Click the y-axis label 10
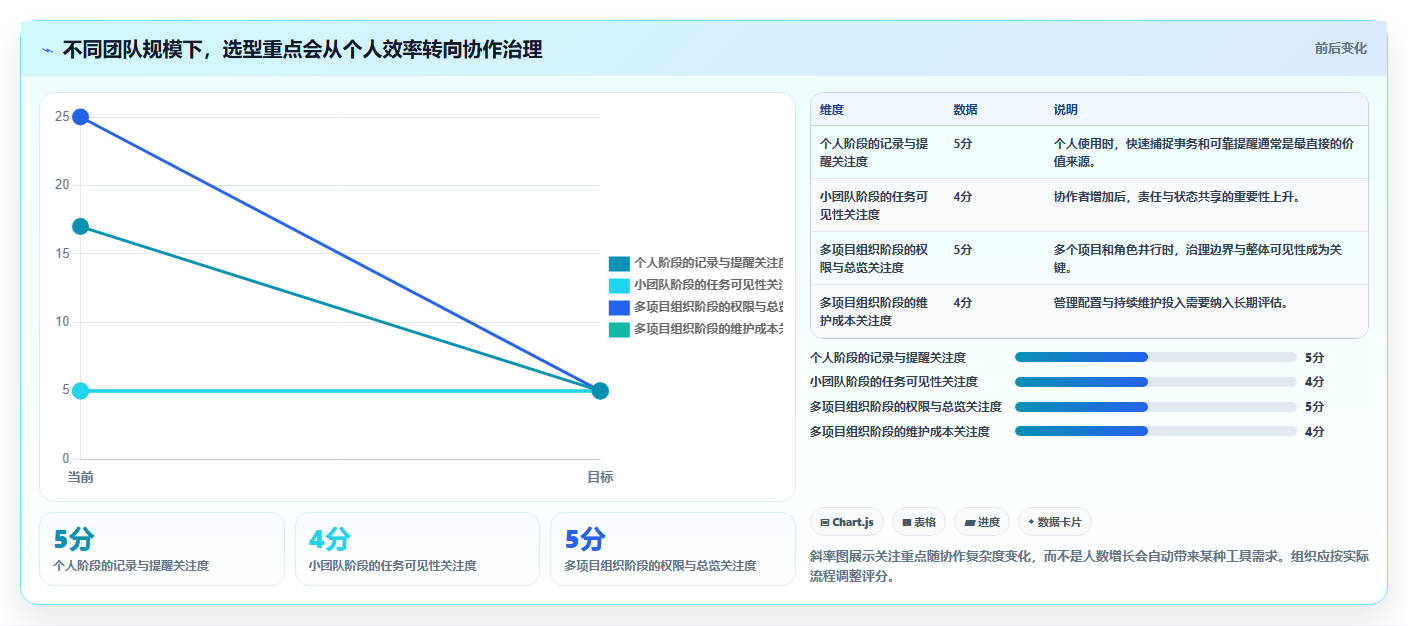1408x626 pixels. [62, 322]
